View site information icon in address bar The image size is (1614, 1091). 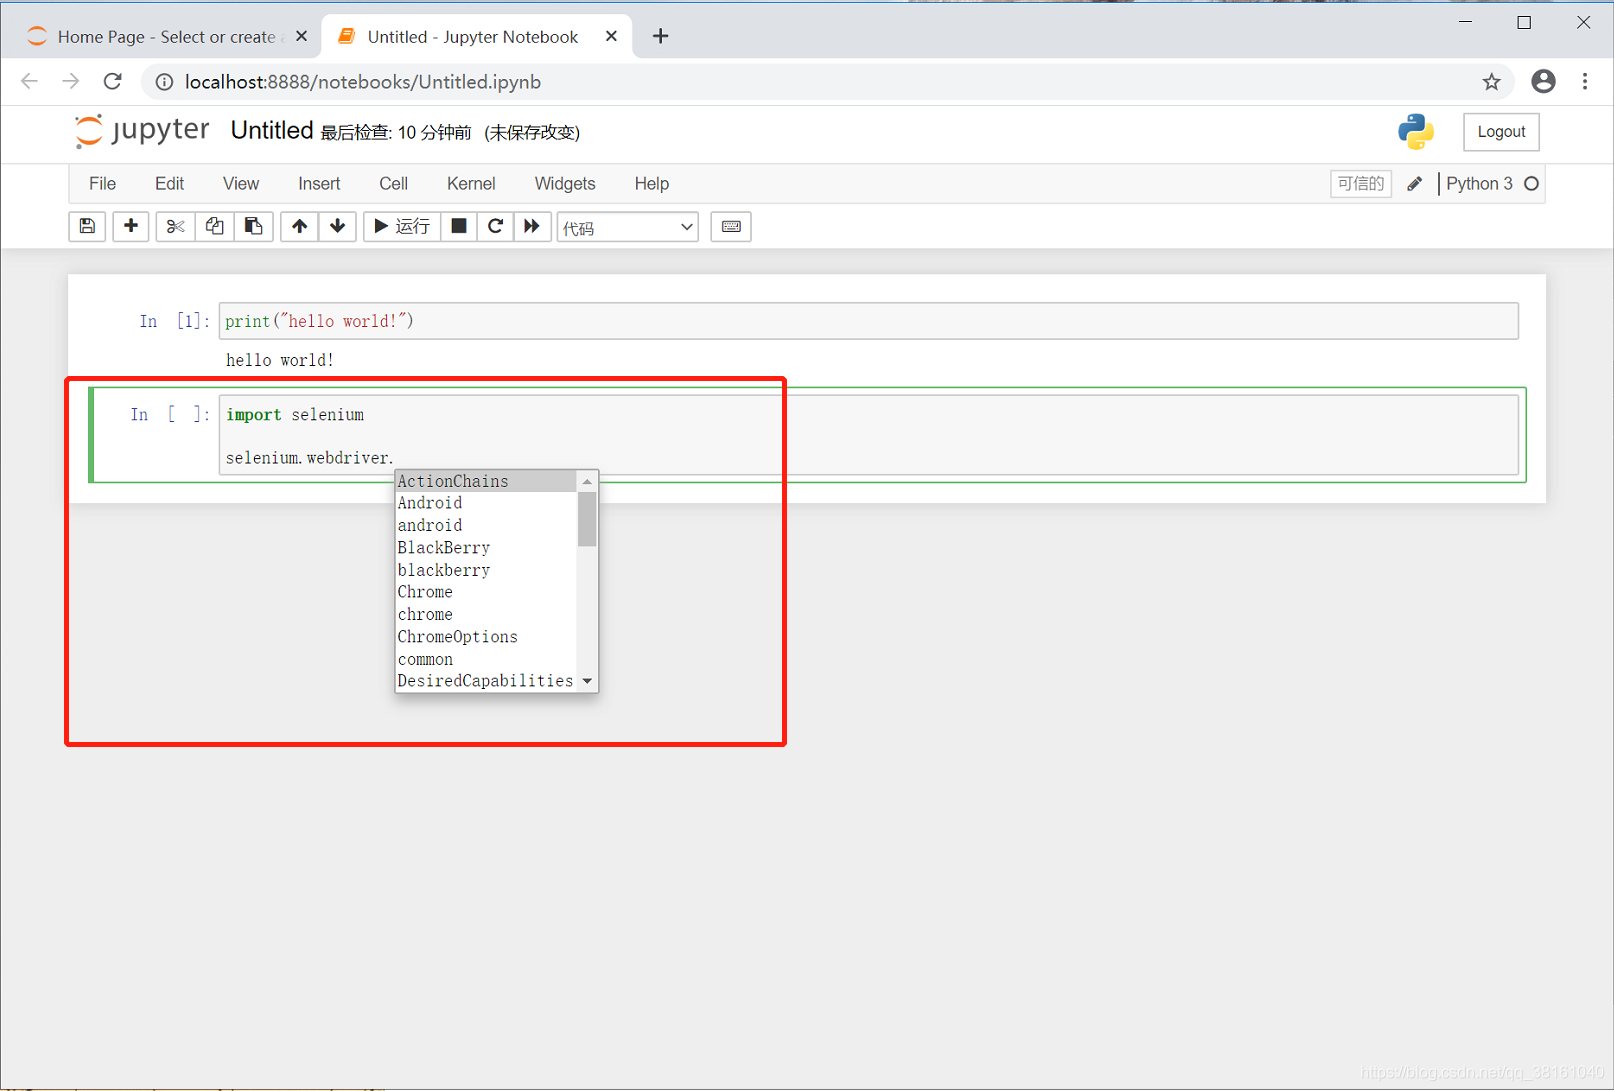tap(164, 82)
